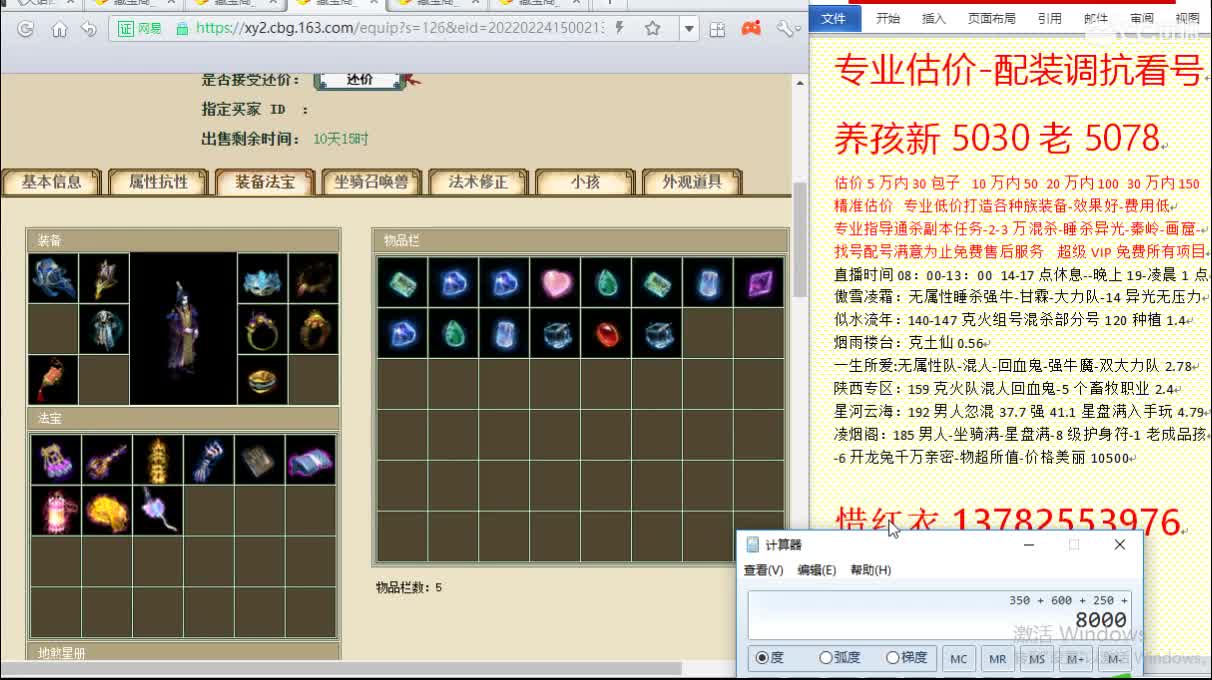Image resolution: width=1212 pixels, height=680 pixels.
Task: Open the browser wrench tools icon
Action: [784, 29]
